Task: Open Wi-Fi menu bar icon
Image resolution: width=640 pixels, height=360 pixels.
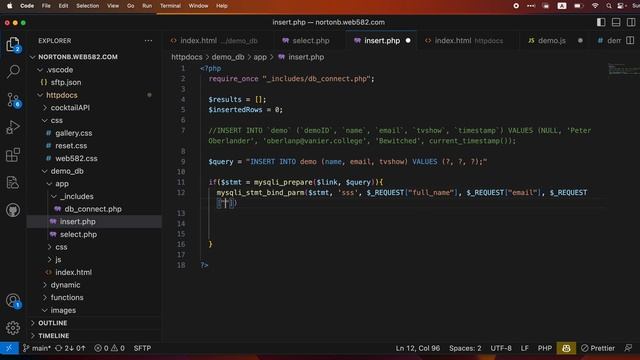Action: click(x=595, y=6)
